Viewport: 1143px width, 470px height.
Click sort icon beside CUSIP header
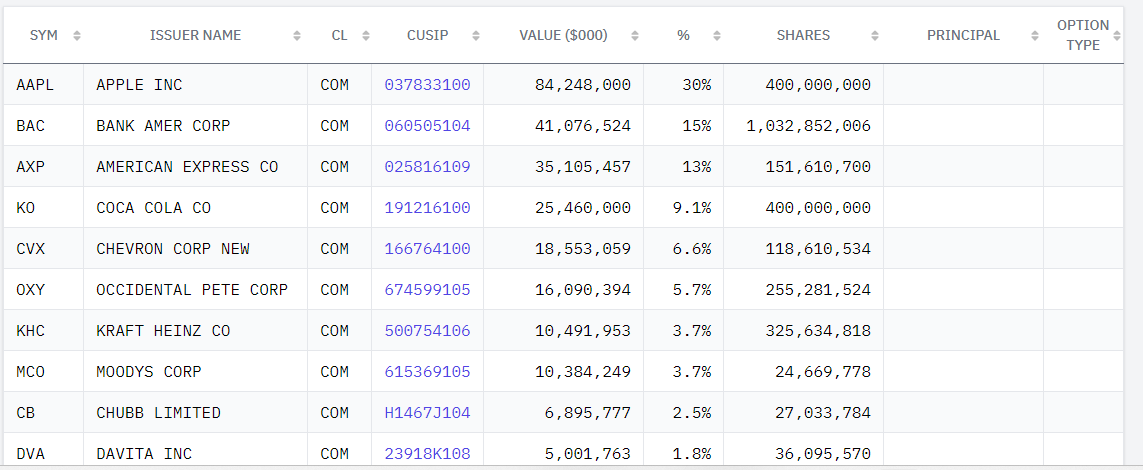476,36
